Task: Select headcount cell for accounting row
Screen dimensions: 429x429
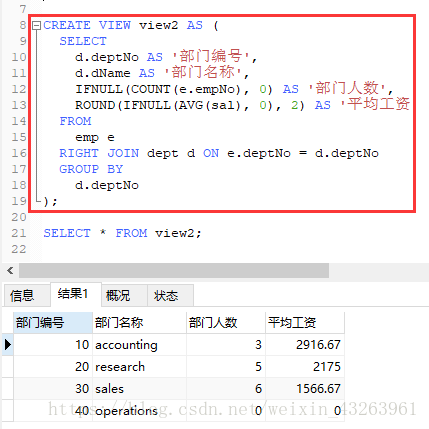Action: 226,345
